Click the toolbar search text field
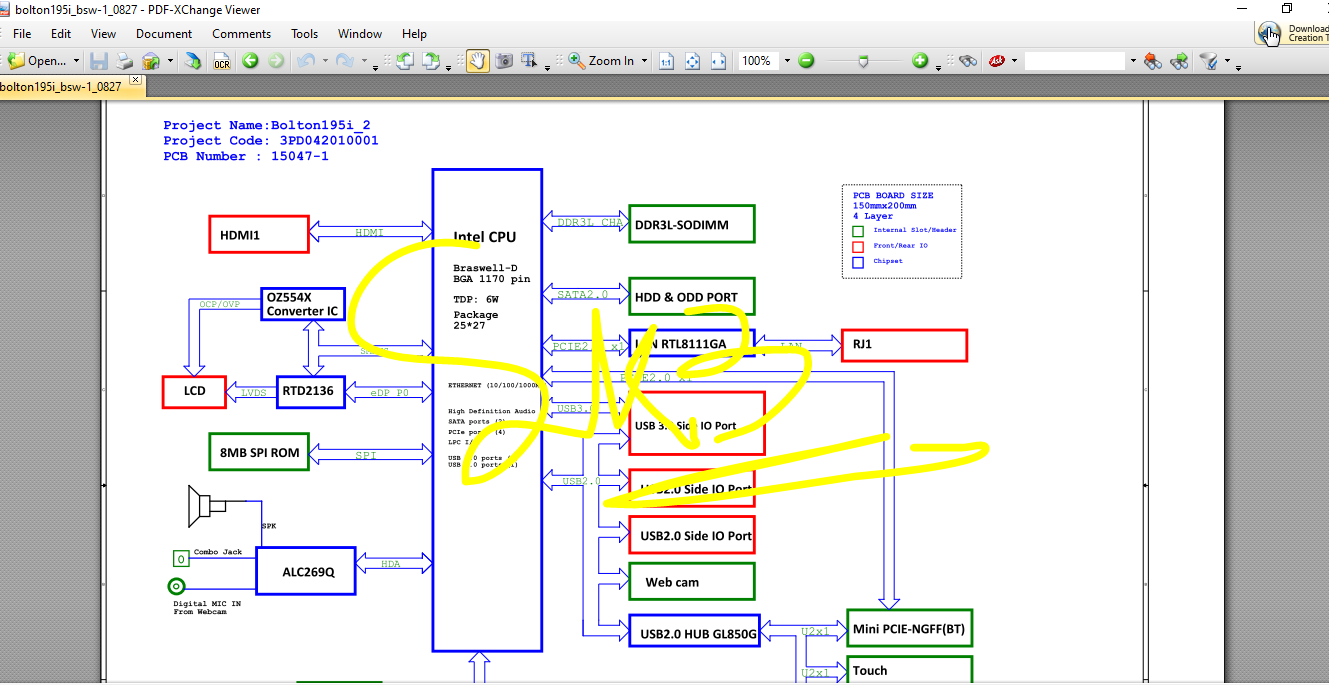The width and height of the screenshot is (1329, 685). click(x=1075, y=61)
